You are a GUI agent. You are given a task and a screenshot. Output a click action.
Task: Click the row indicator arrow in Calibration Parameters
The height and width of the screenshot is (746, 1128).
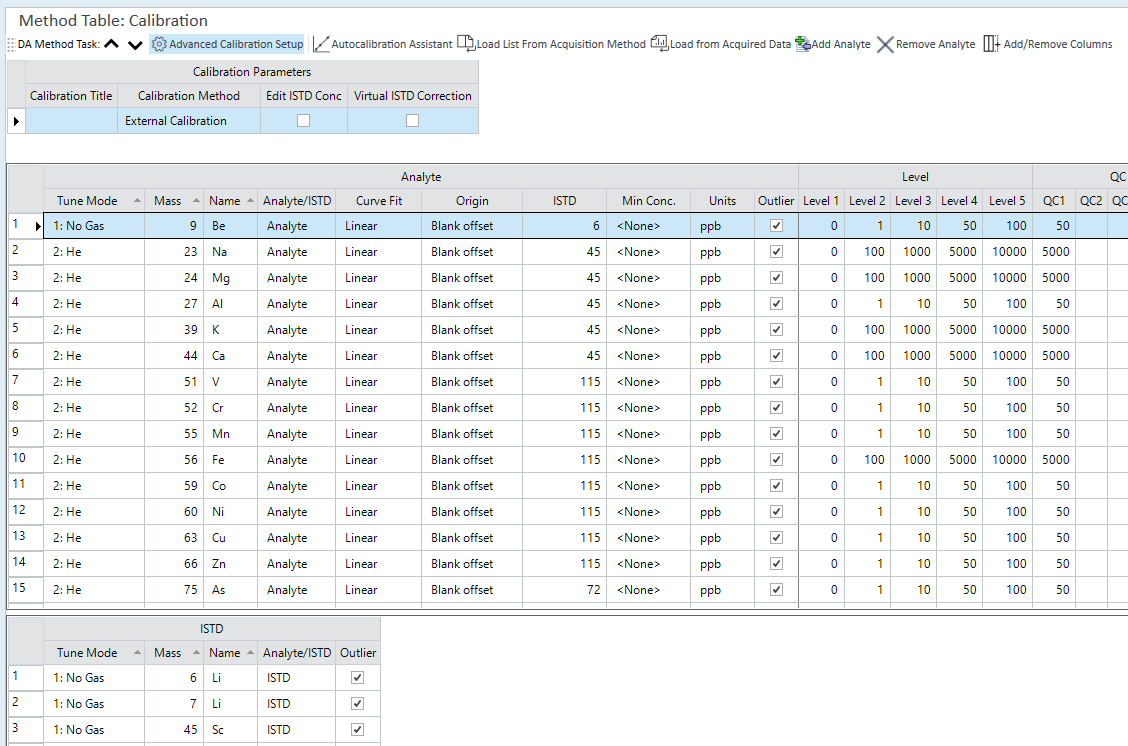16,121
